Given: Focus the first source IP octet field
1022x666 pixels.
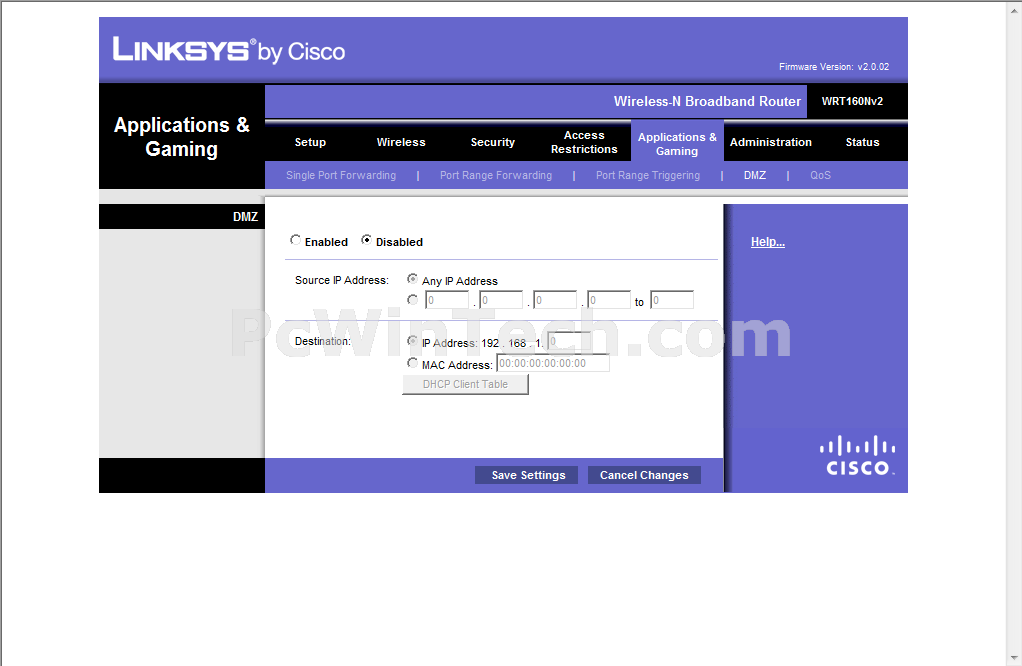Looking at the screenshot, I should tap(446, 300).
